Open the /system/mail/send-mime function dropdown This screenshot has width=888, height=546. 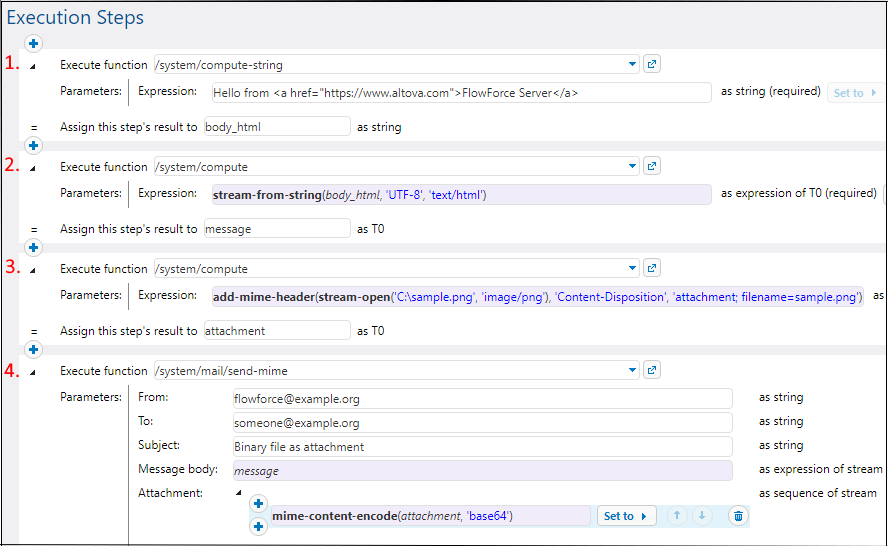point(632,371)
